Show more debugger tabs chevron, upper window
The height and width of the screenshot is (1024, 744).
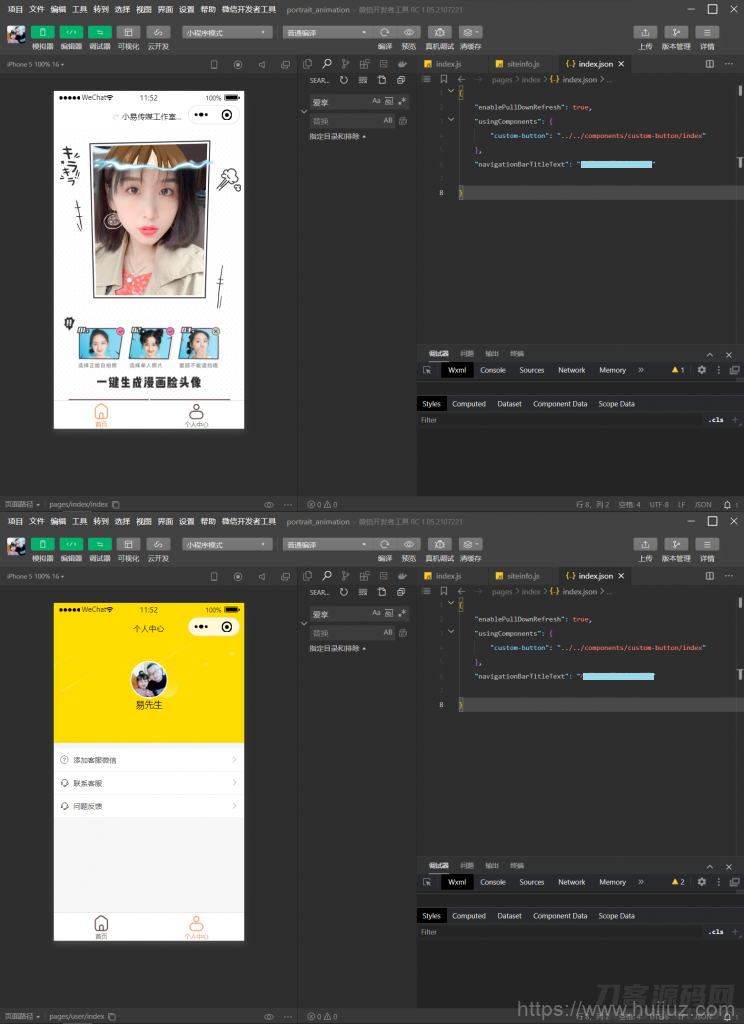(641, 370)
